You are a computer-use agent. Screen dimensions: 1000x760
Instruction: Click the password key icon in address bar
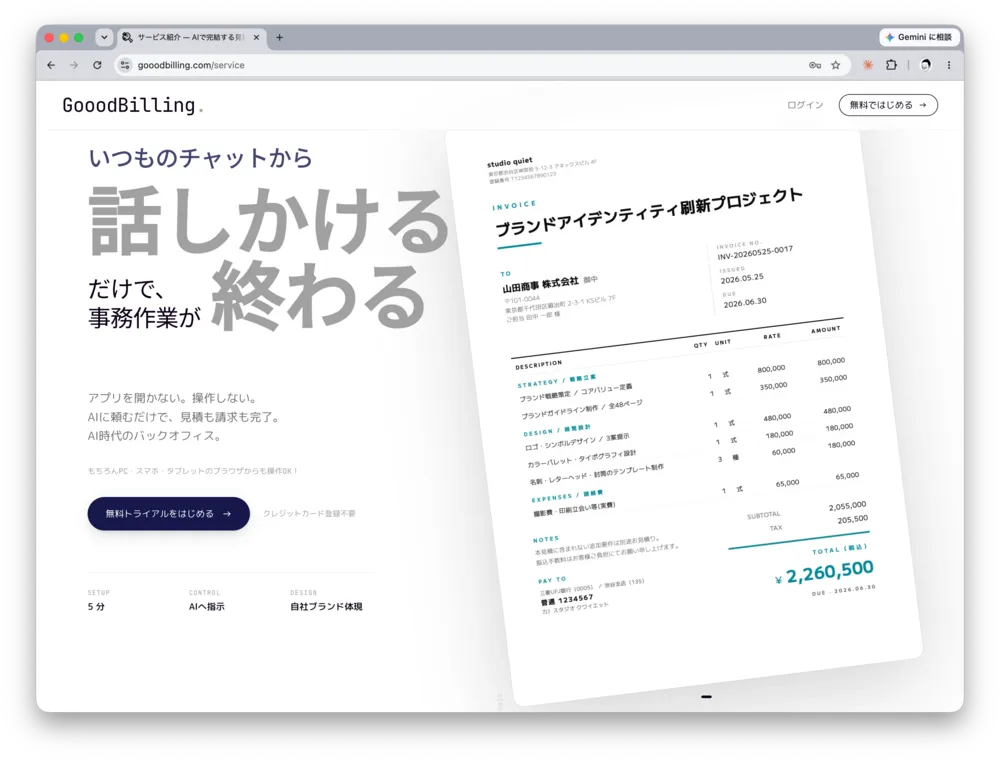814,65
